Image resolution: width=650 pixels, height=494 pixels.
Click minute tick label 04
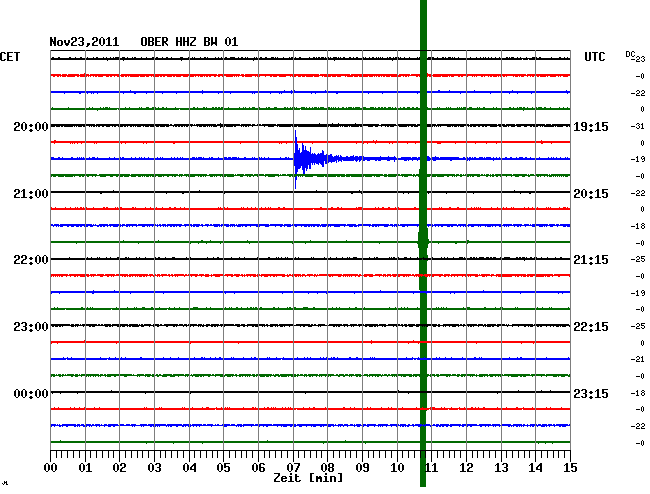(189, 468)
